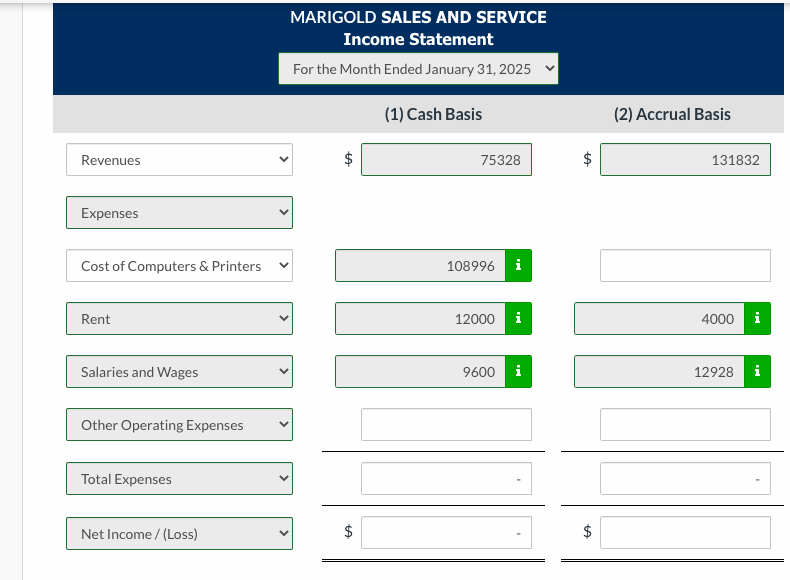Screen dimensions: 790x580
Task: Open the Other Operating Expenses dropdown
Action: click(179, 425)
